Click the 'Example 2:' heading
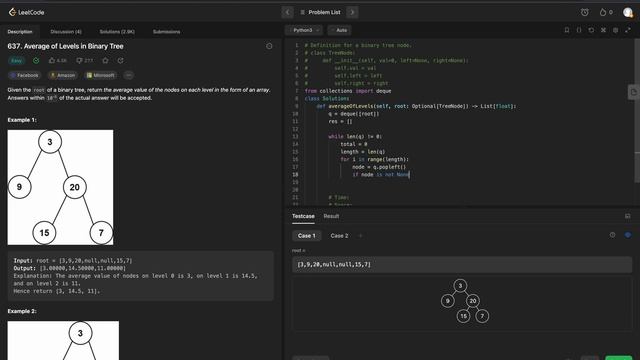Screen dimensions: 640x360 click(22, 311)
